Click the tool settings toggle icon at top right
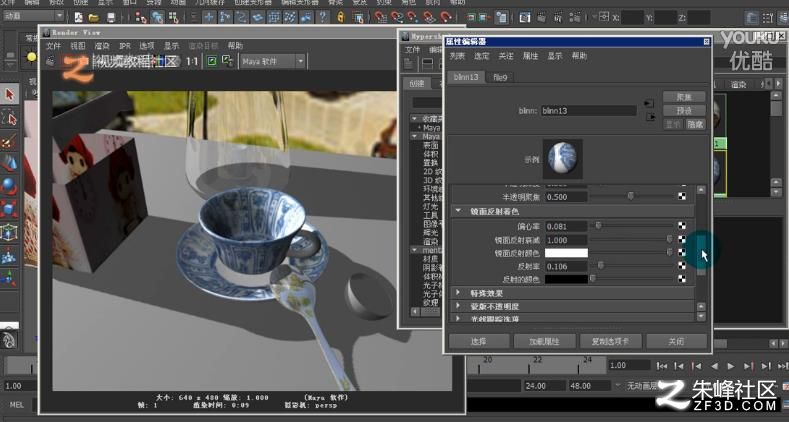The width and height of the screenshot is (789, 422). 768,18
